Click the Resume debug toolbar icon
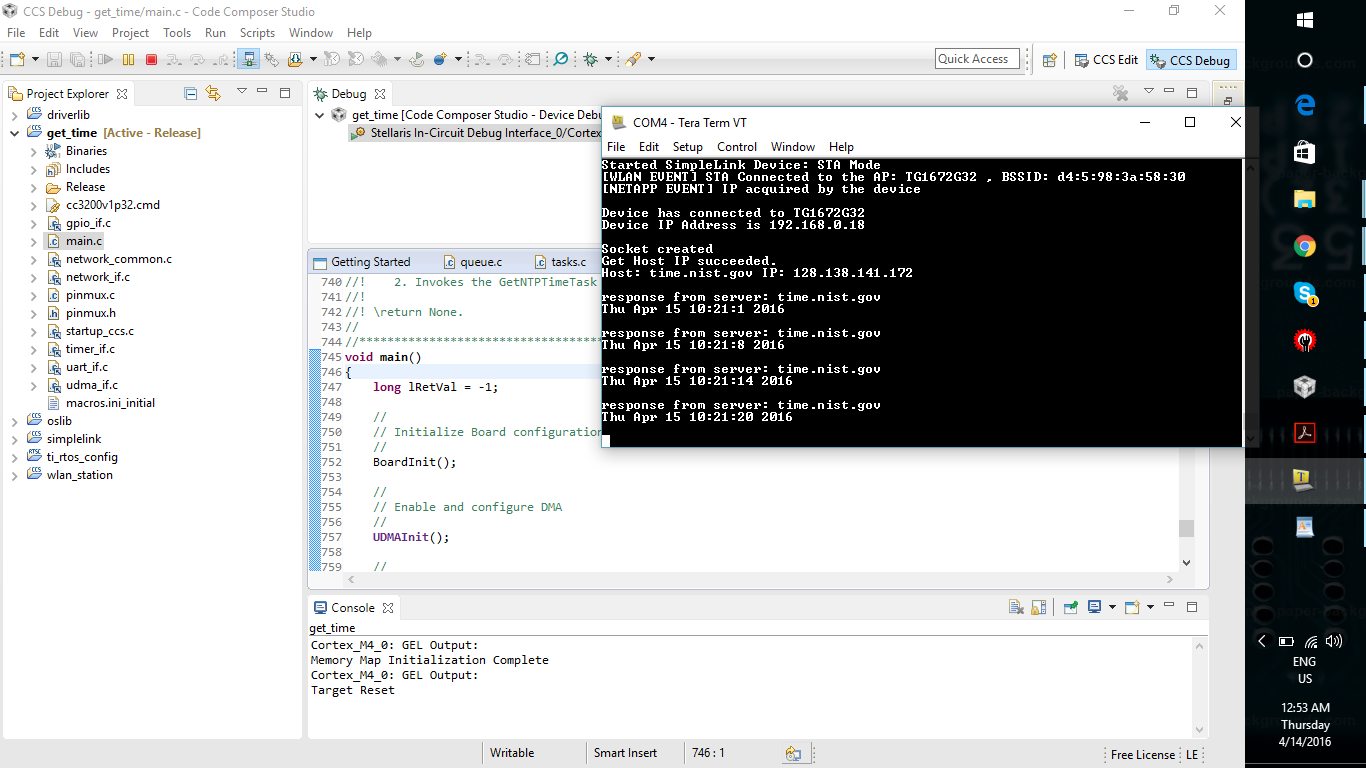Image resolution: width=1366 pixels, height=768 pixels. click(106, 60)
